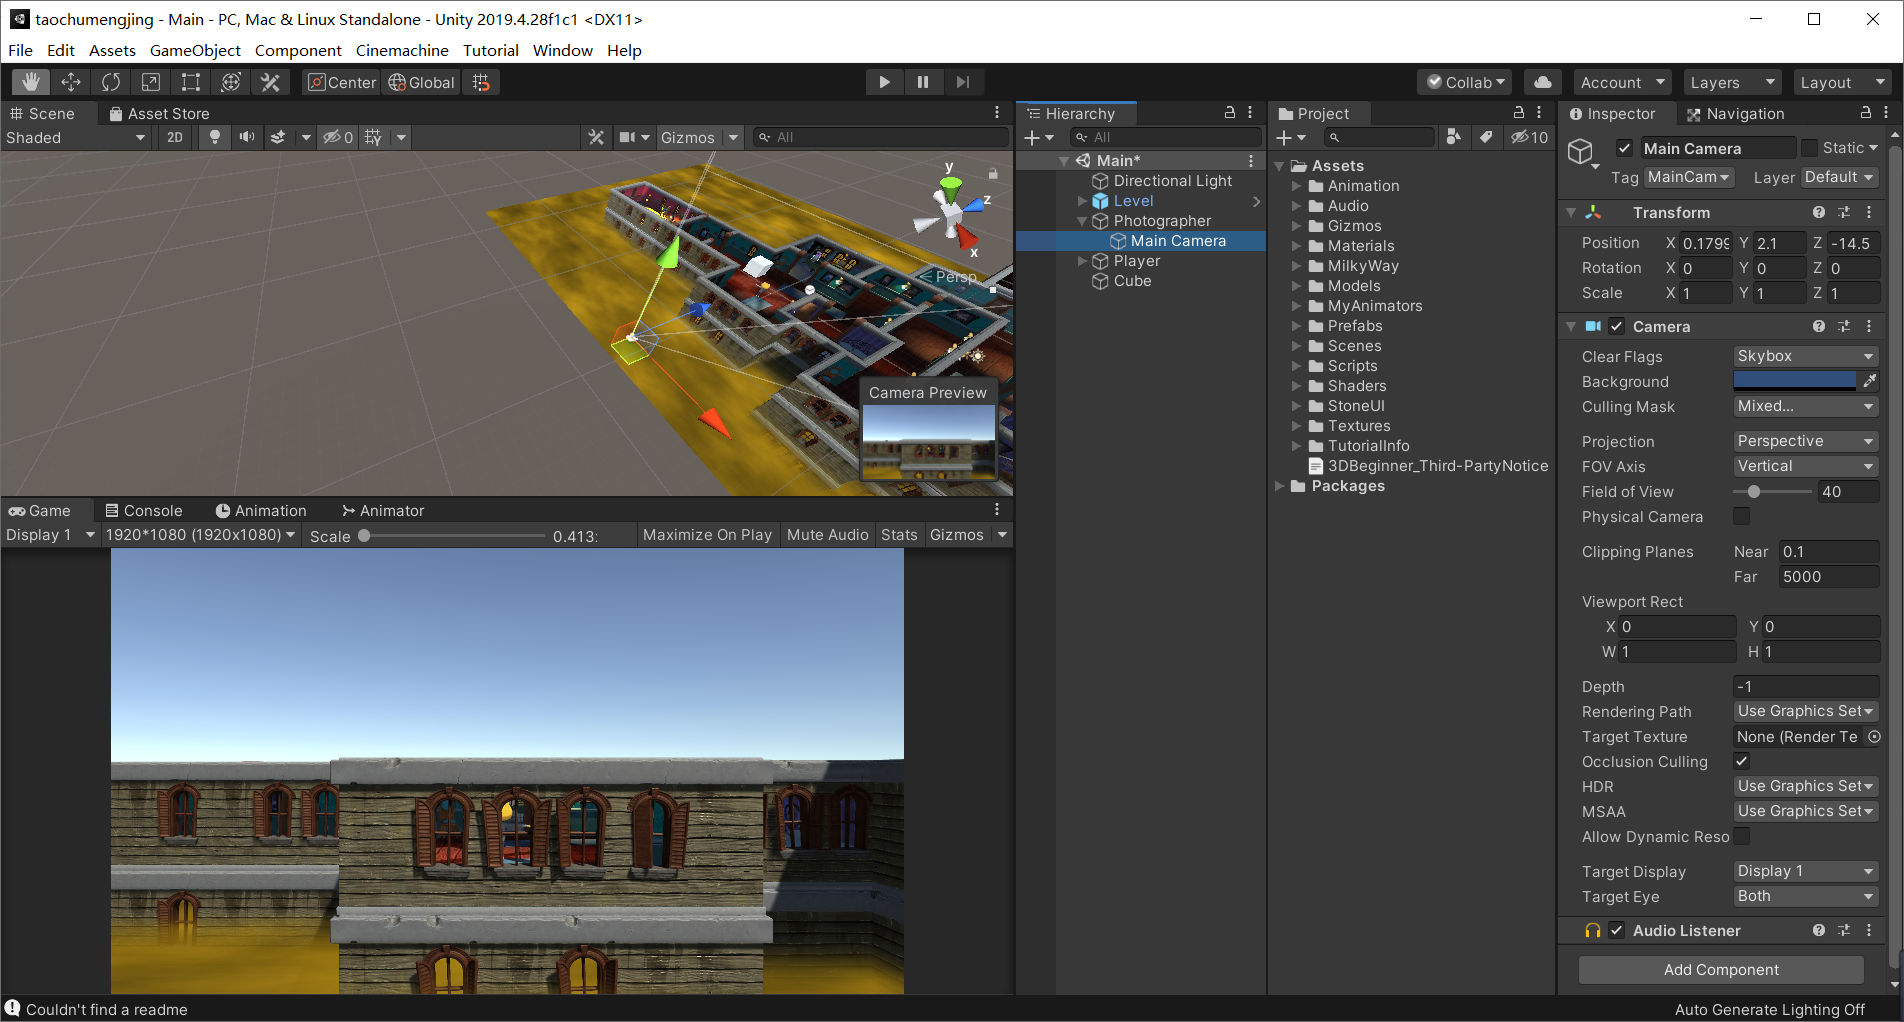
Task: Switch to the Animator tab
Action: [x=383, y=510]
